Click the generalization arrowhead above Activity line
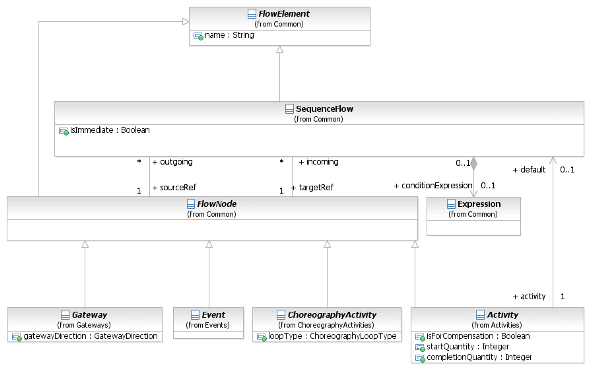598x371 pixels. click(x=415, y=244)
